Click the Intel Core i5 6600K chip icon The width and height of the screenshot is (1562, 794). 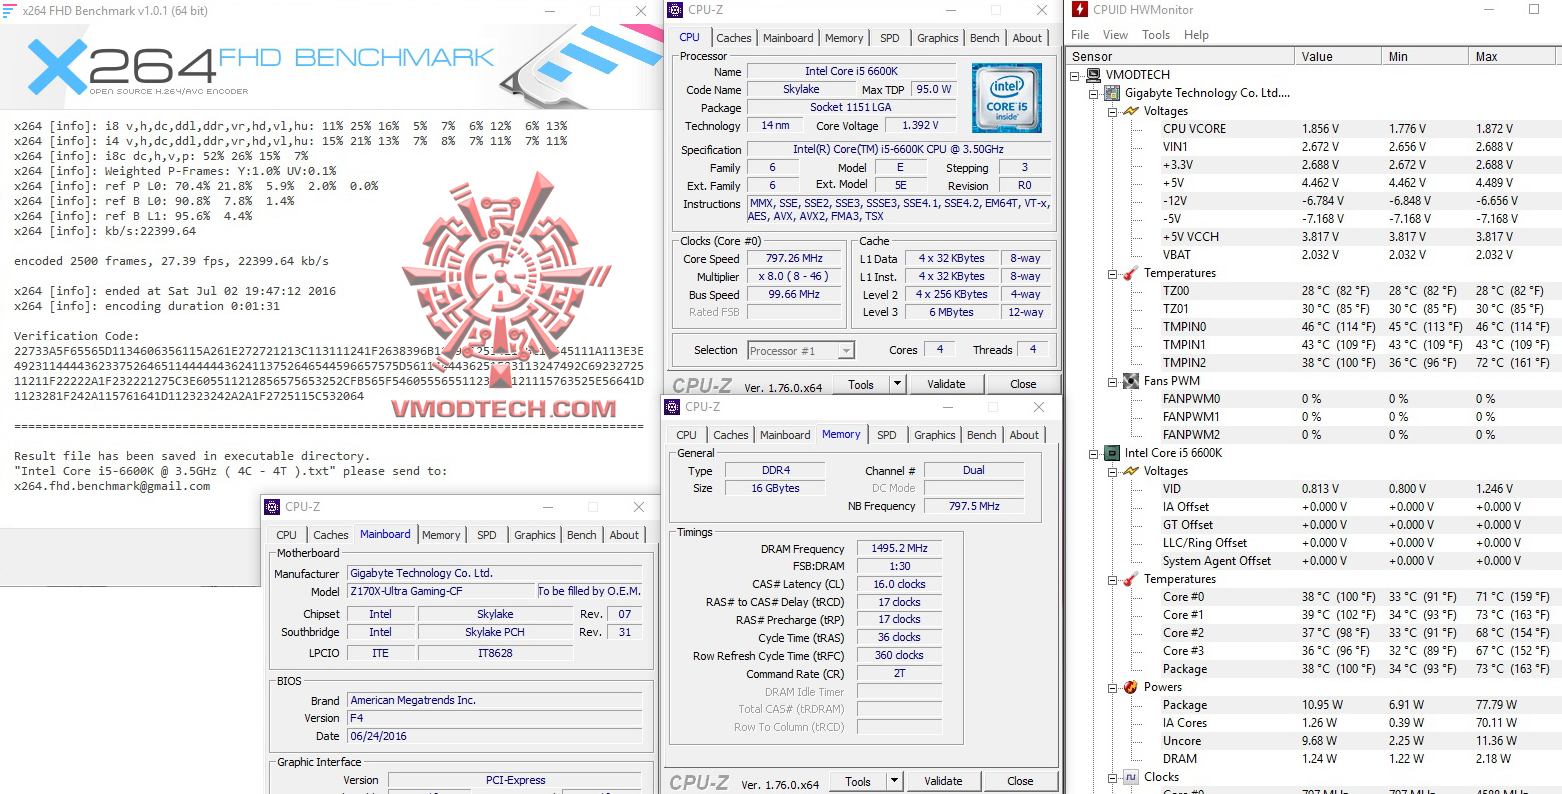coord(1110,452)
